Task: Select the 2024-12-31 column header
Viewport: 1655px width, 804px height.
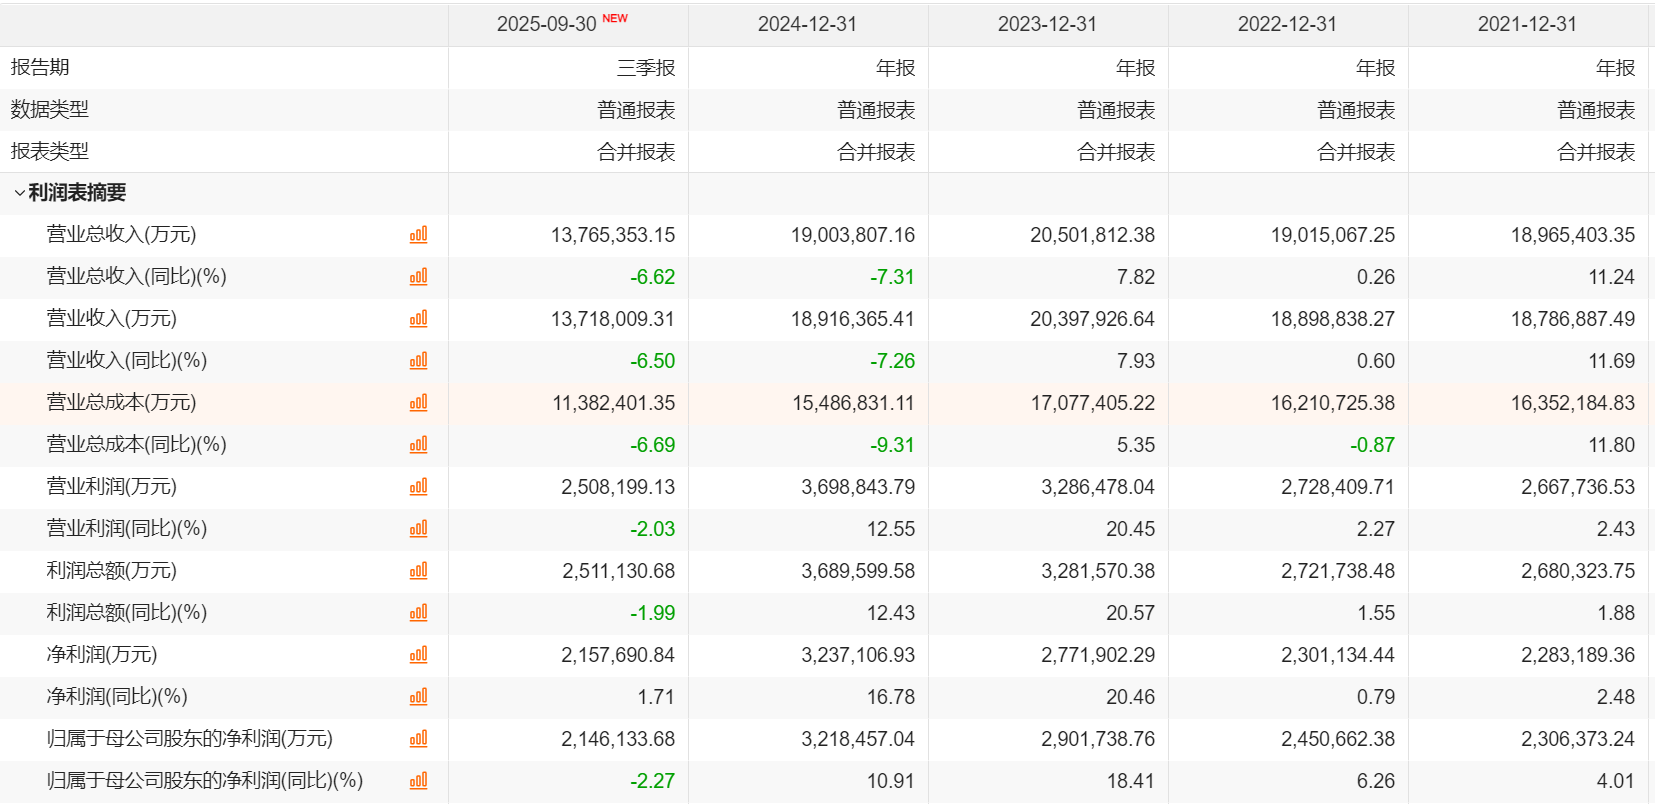Action: (807, 24)
